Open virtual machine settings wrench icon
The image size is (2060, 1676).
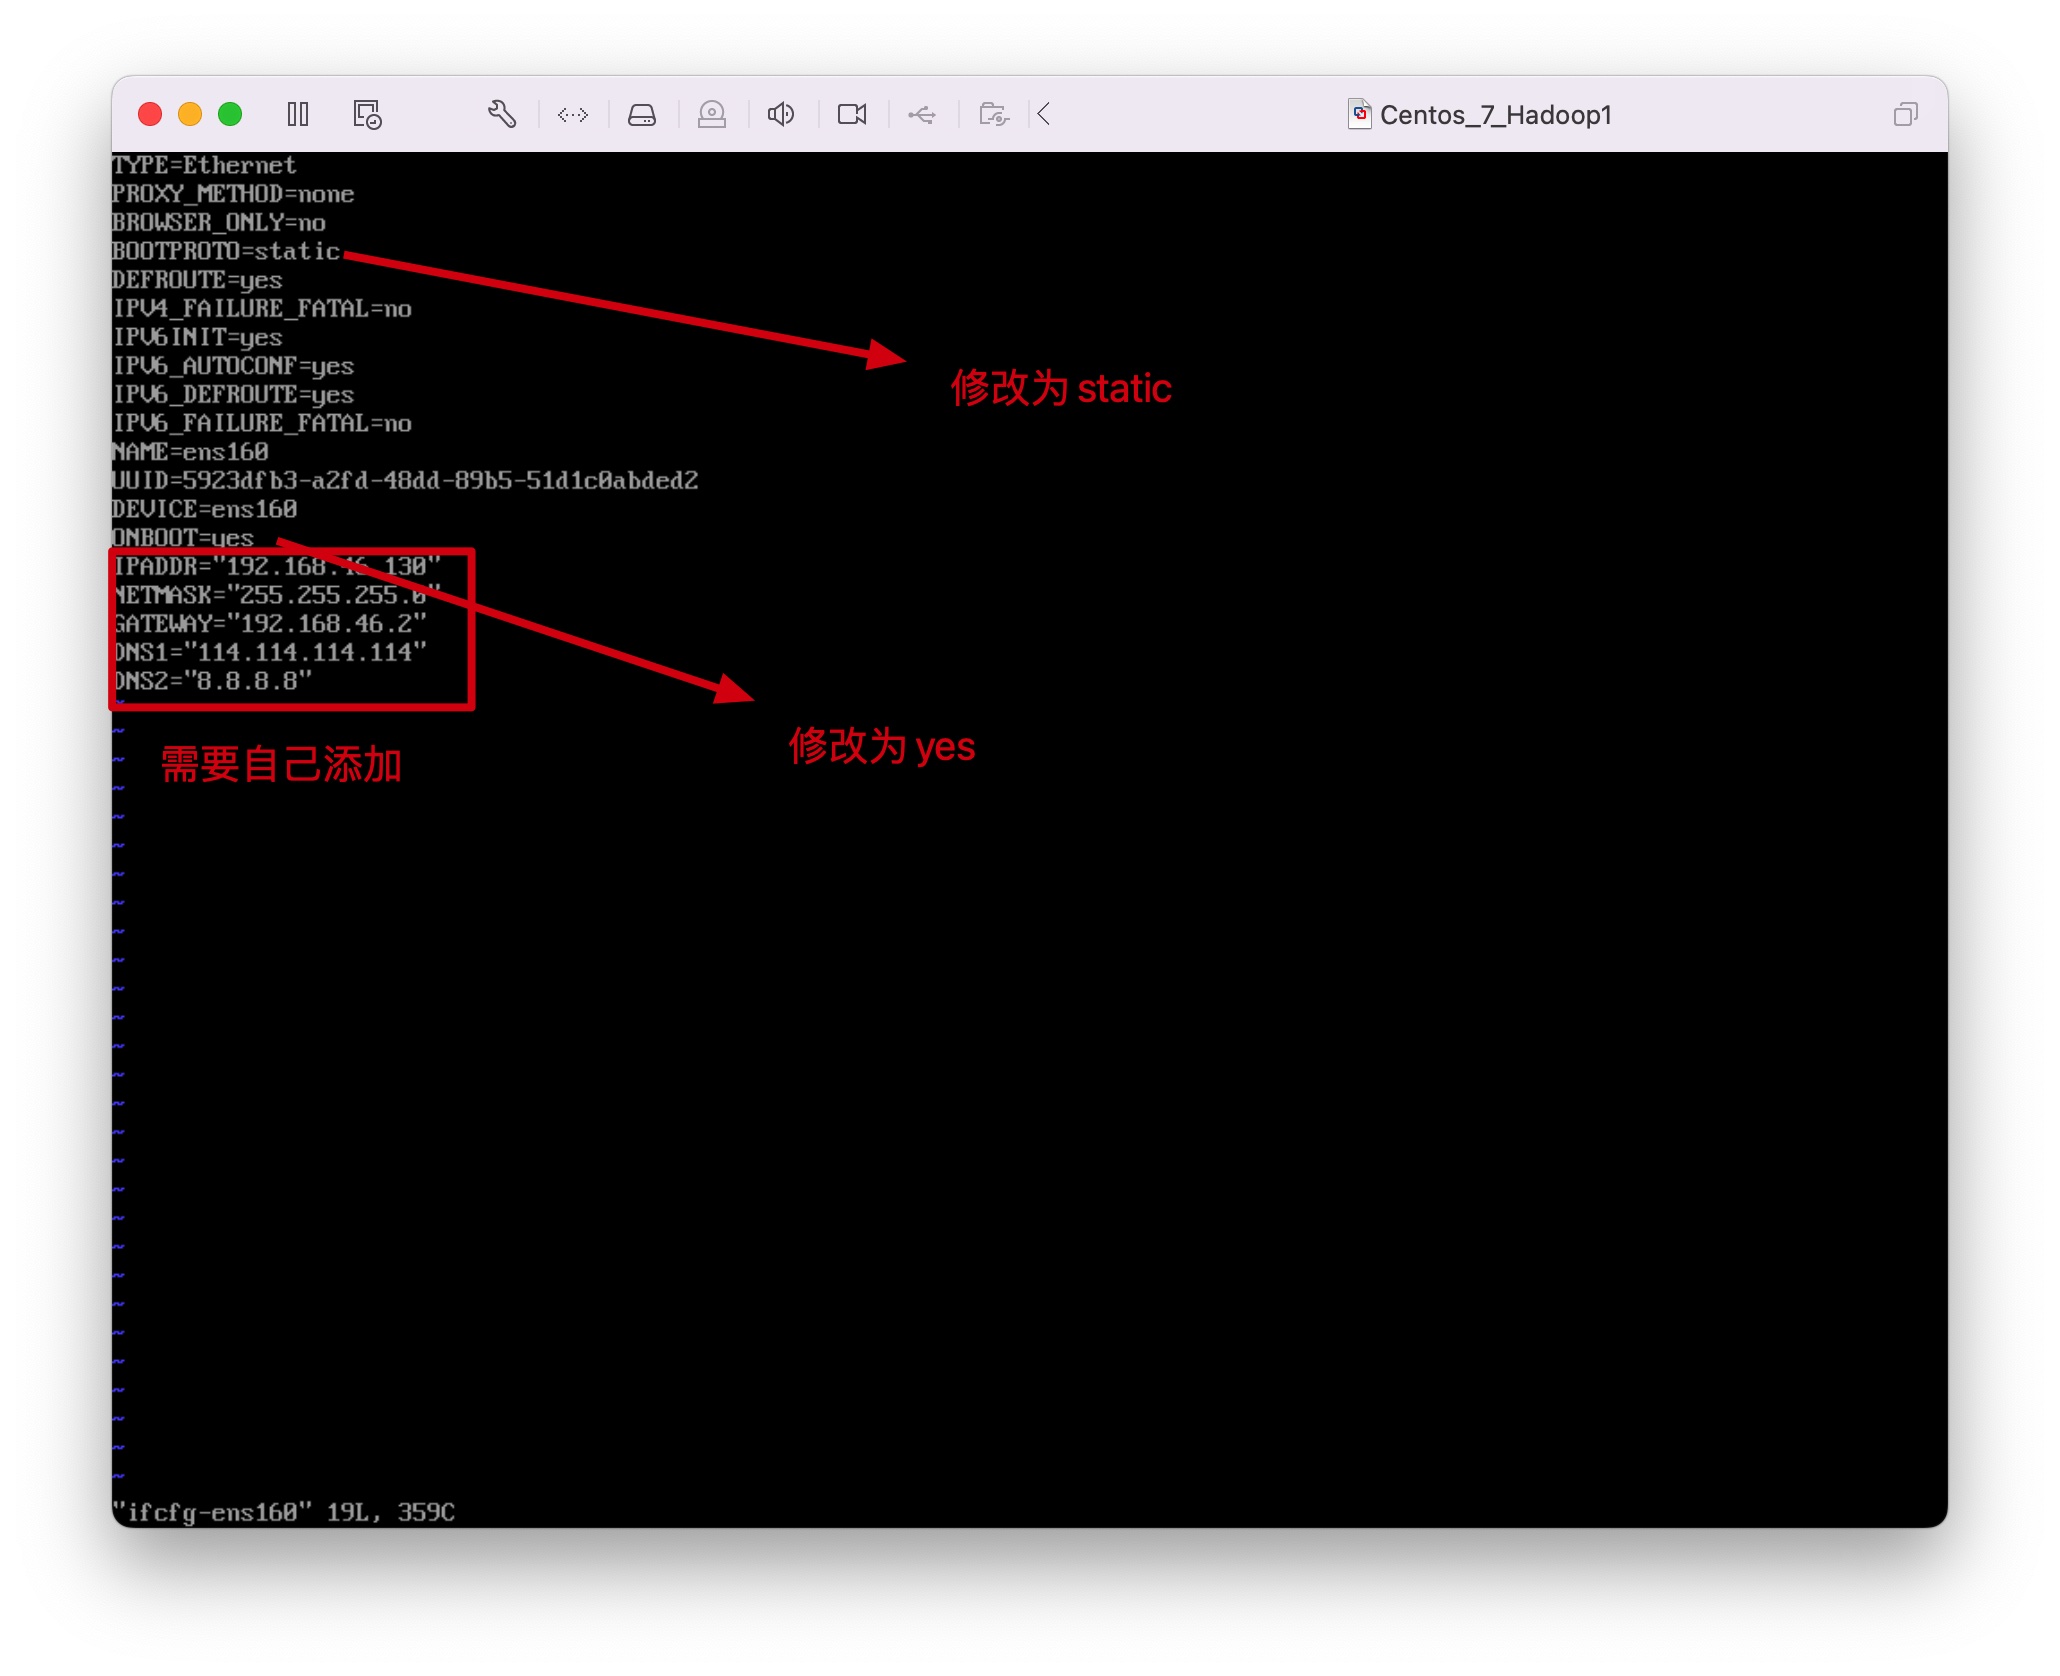point(502,114)
